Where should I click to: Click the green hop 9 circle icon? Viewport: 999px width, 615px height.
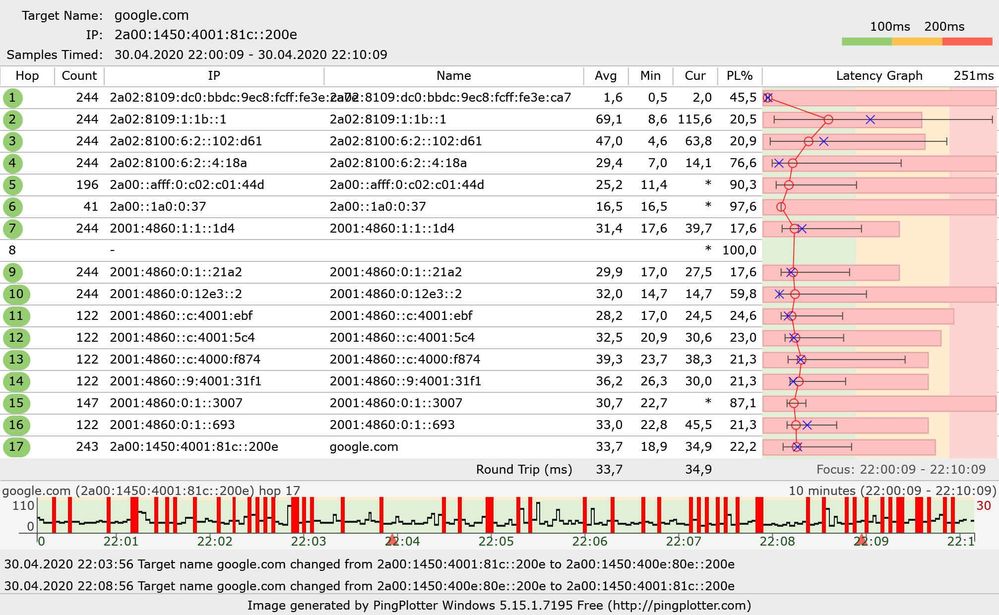click(x=13, y=273)
